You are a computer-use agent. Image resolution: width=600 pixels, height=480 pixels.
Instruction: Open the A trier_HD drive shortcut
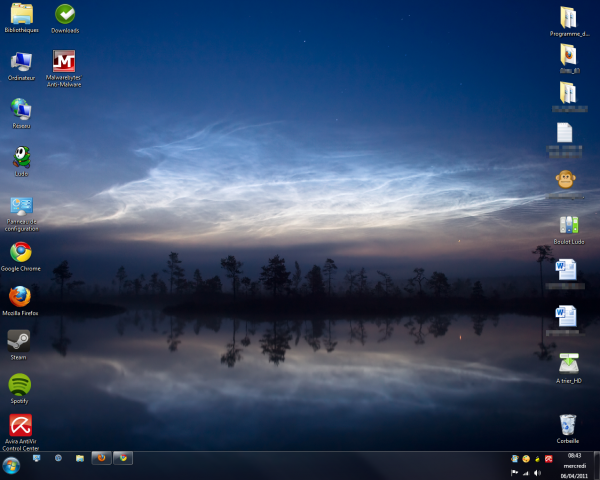(567, 365)
